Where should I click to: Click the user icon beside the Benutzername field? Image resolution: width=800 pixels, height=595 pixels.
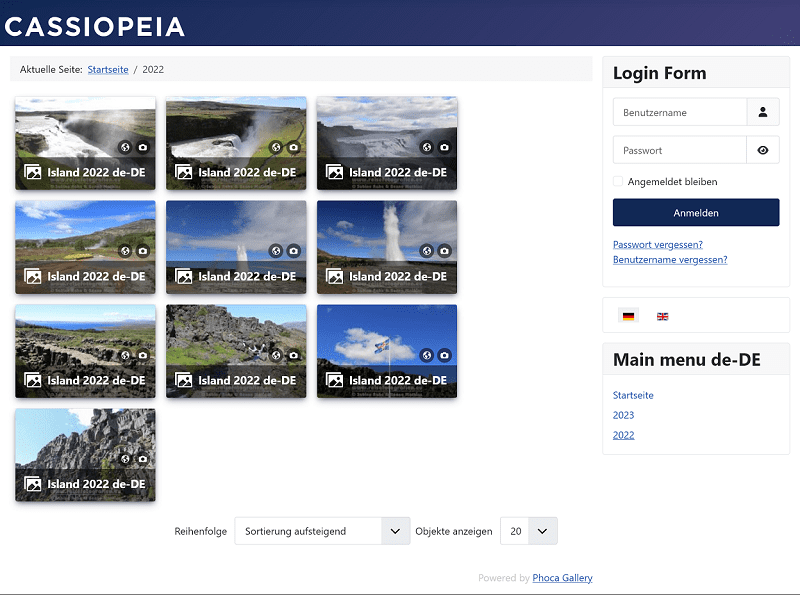763,112
